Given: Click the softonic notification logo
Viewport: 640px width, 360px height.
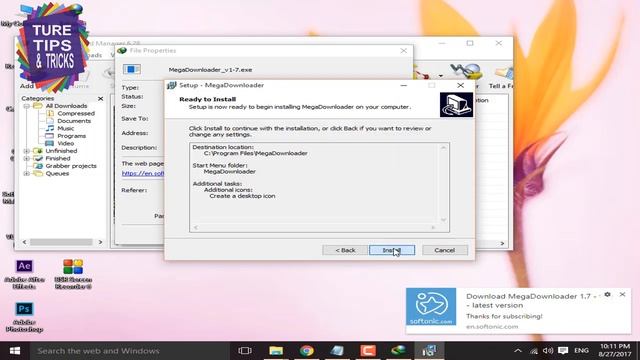Looking at the screenshot, I should [x=431, y=307].
